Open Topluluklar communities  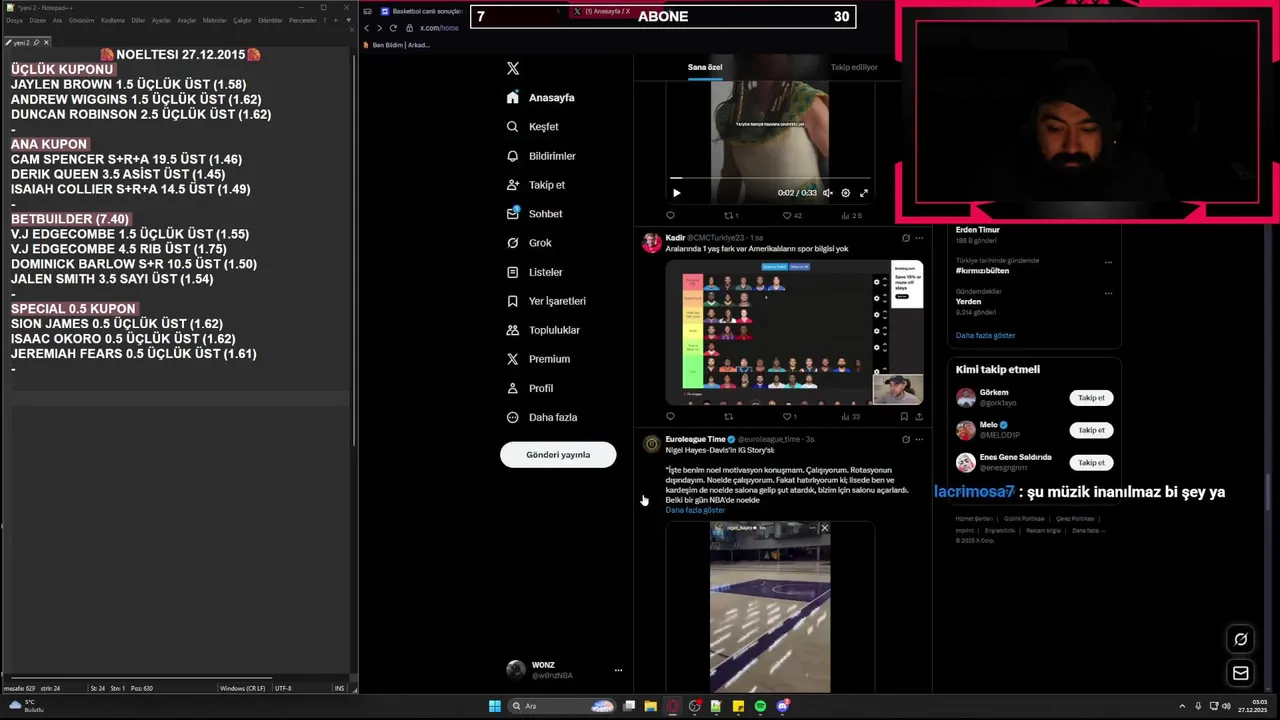pos(542,330)
